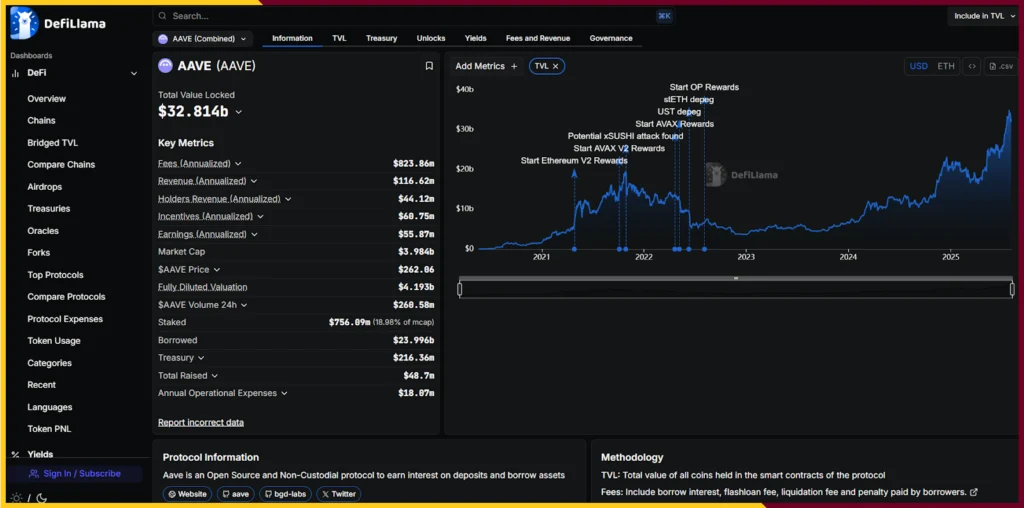Open the aave GitHub link

pos(236,494)
